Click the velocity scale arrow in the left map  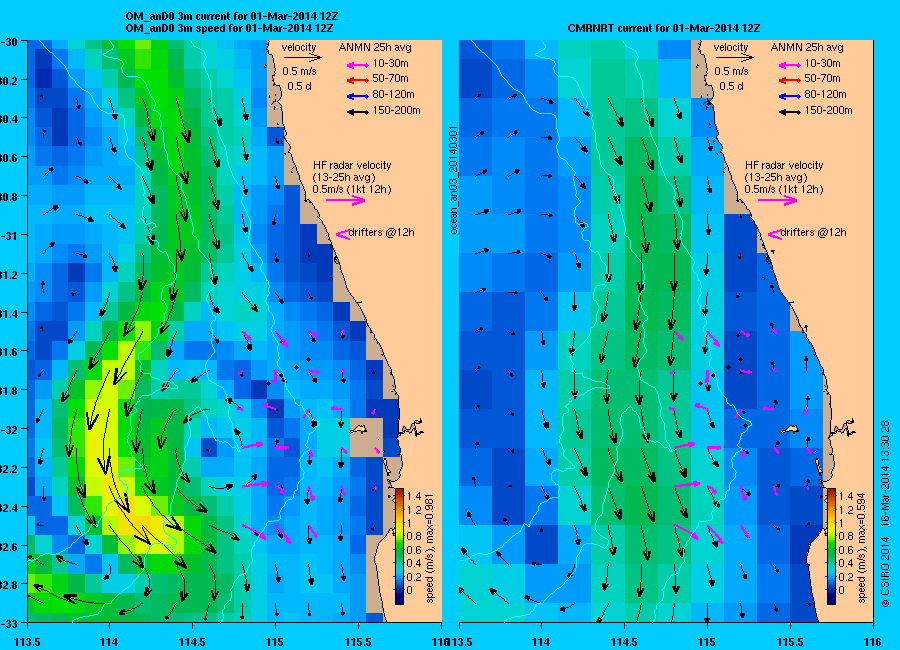(302, 57)
